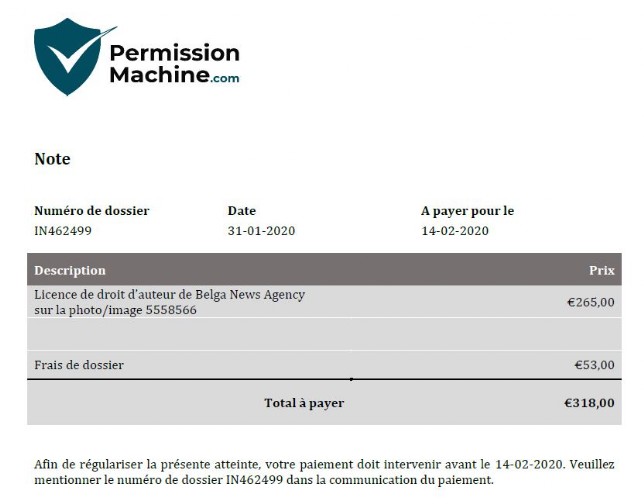The image size is (644, 504).
Task: Select the €53,00 fee amount
Action: click(594, 365)
